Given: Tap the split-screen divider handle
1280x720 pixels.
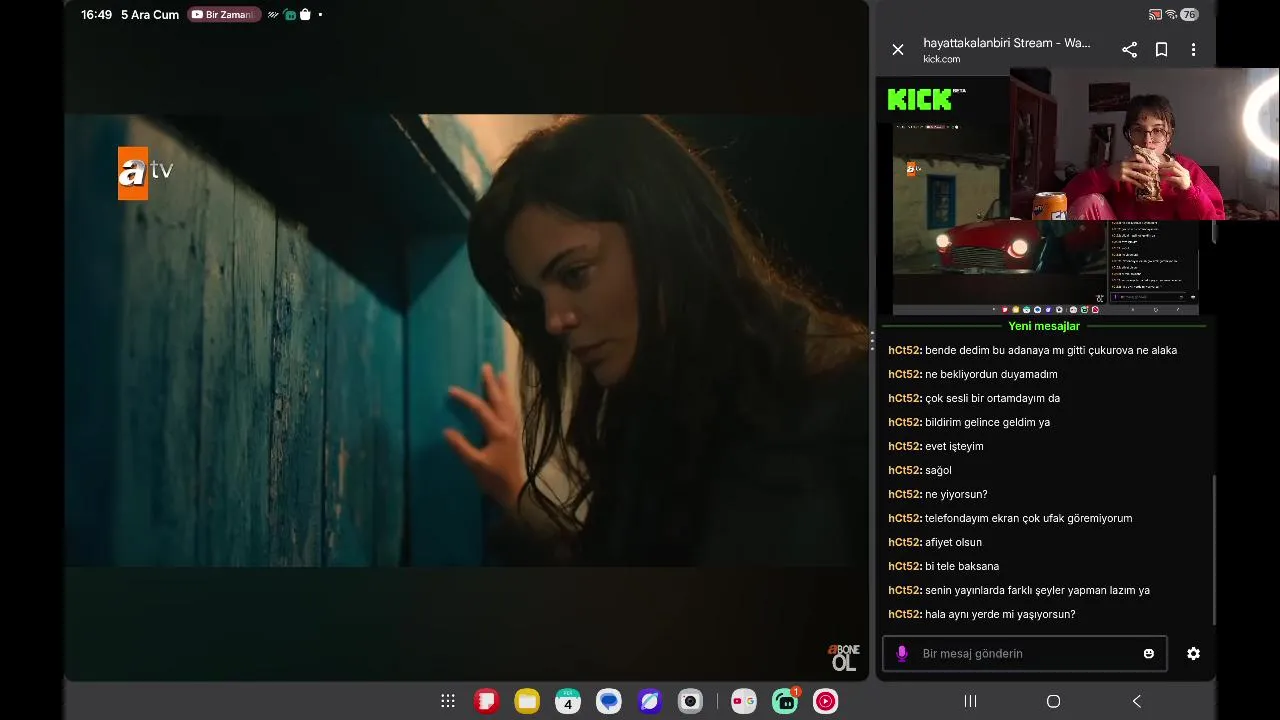Looking at the screenshot, I should point(872,342).
